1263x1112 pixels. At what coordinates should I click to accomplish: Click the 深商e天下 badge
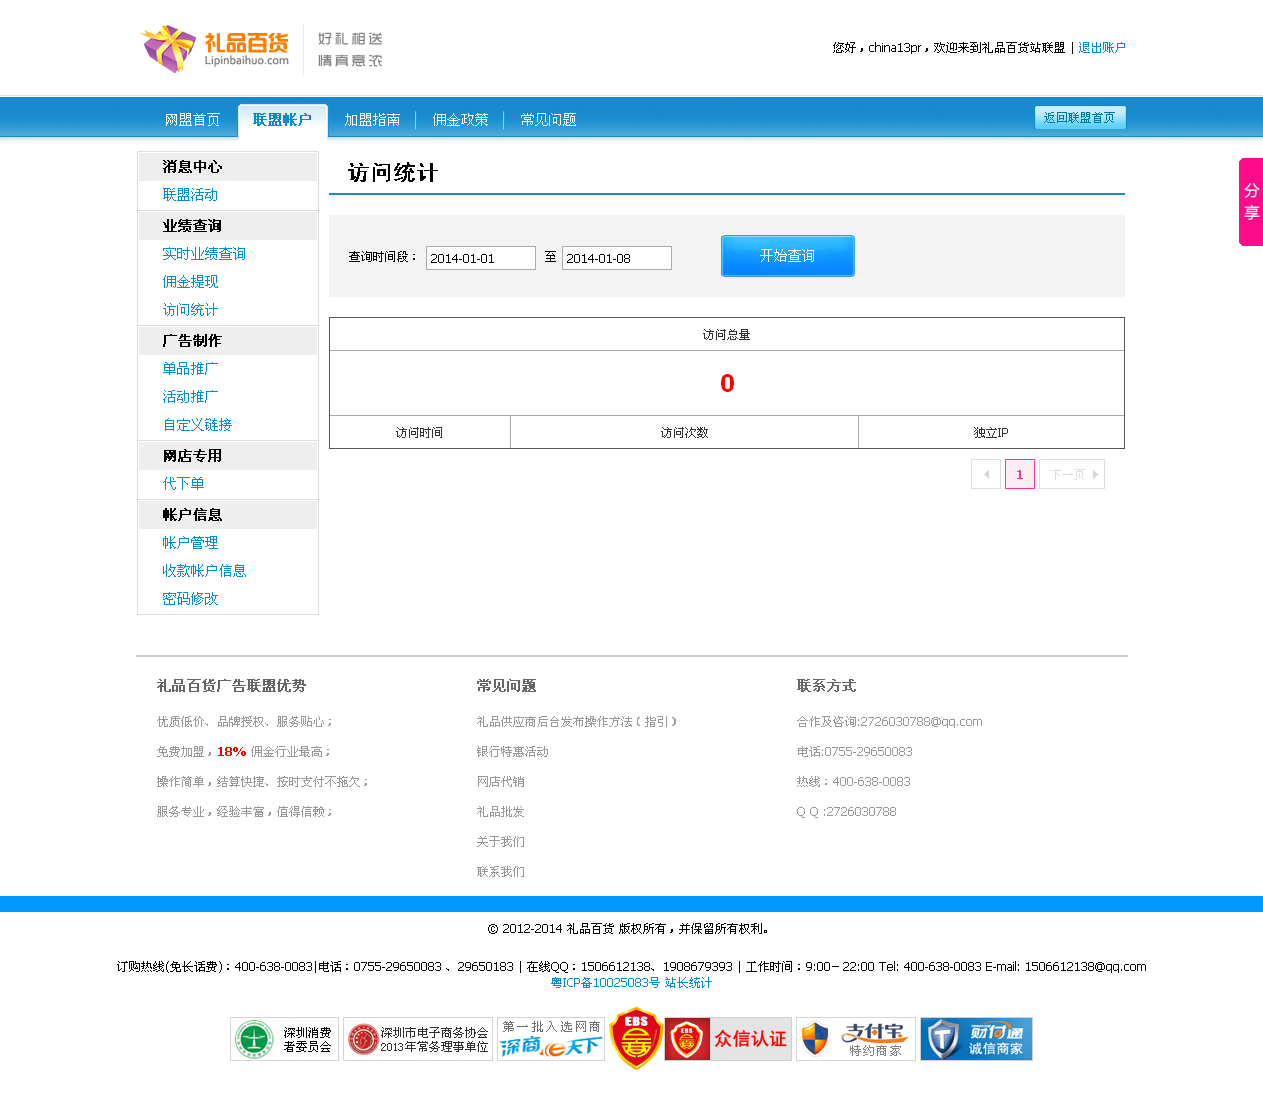551,1039
